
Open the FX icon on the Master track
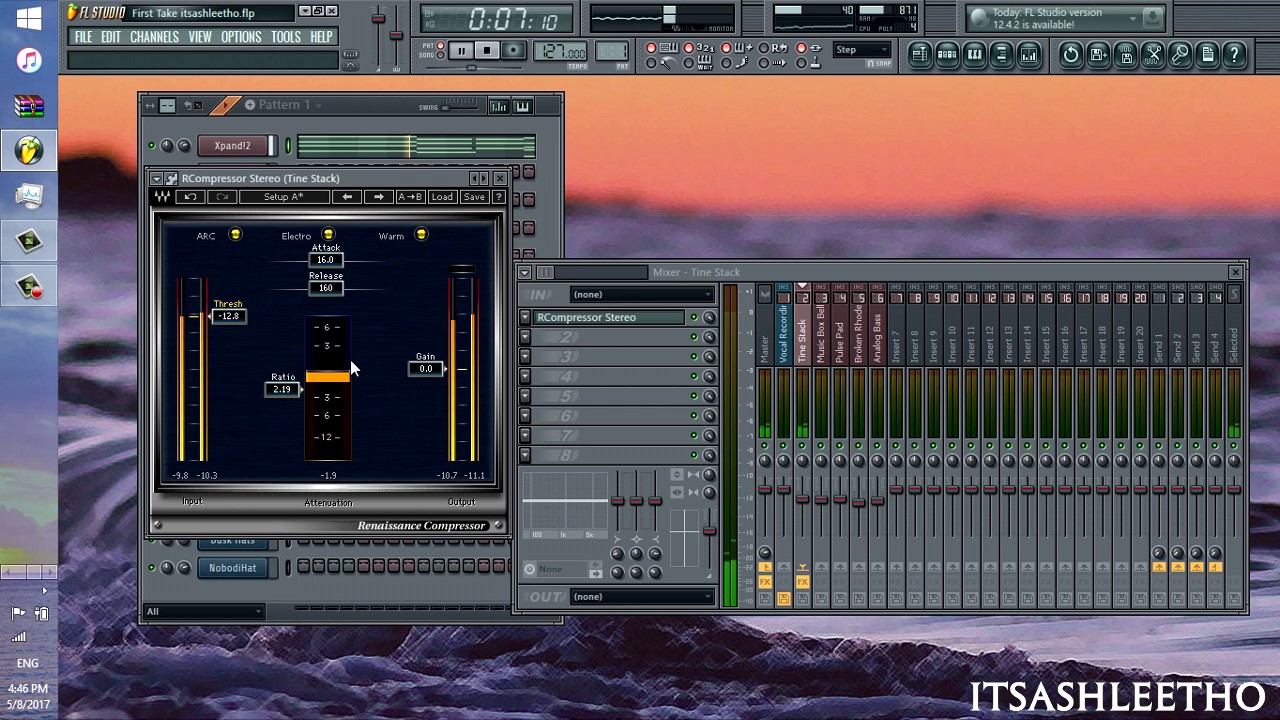coord(765,582)
